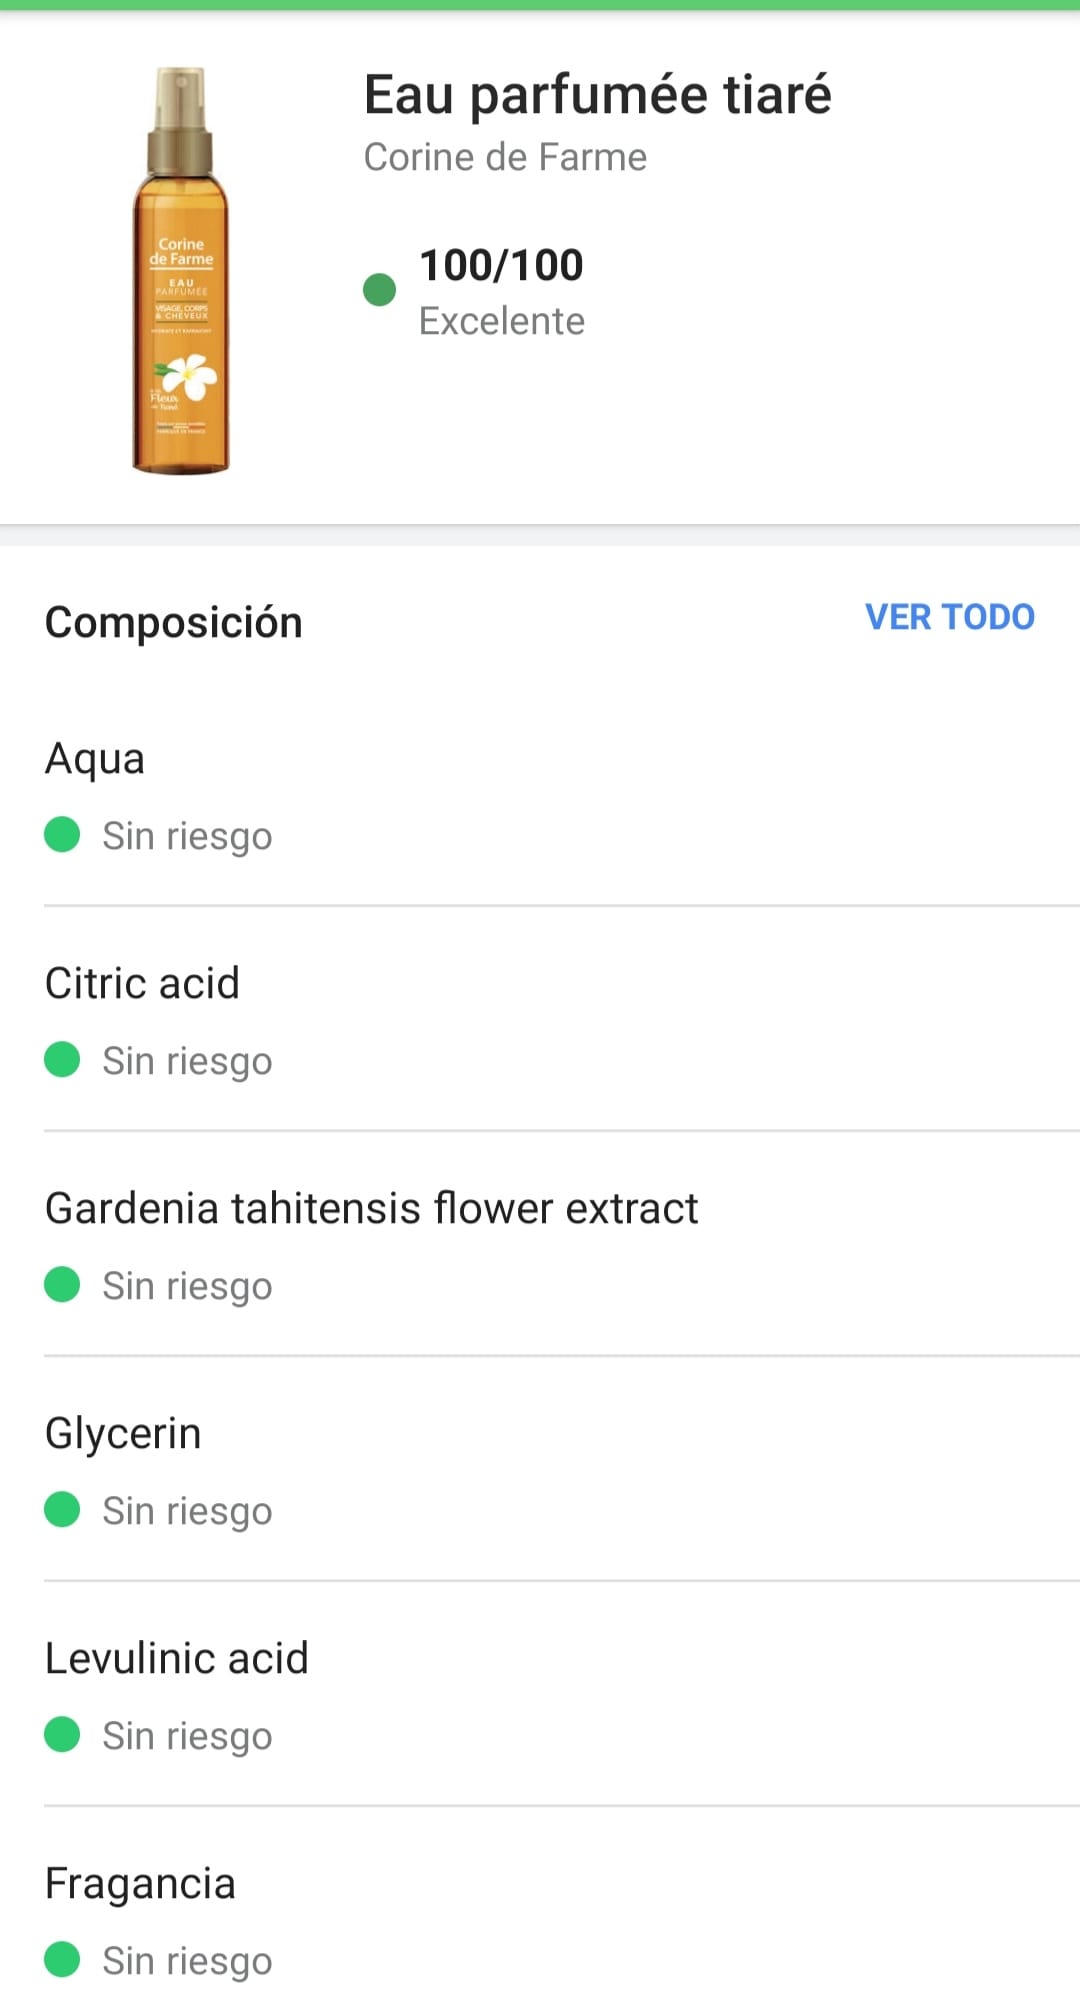This screenshot has height=2009, width=1080.
Task: Select Gardenia tahitensis flower extract ingredient
Action: 371,1209
